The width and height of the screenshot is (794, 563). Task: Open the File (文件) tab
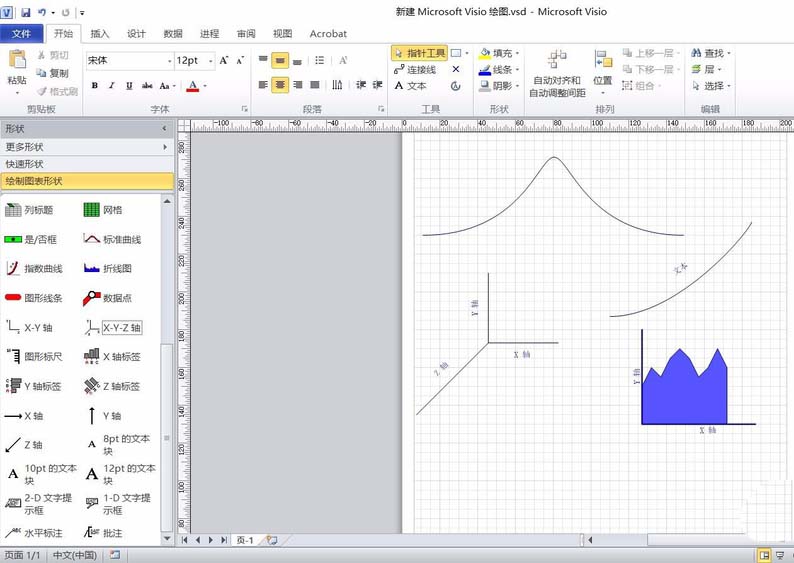[x=22, y=33]
